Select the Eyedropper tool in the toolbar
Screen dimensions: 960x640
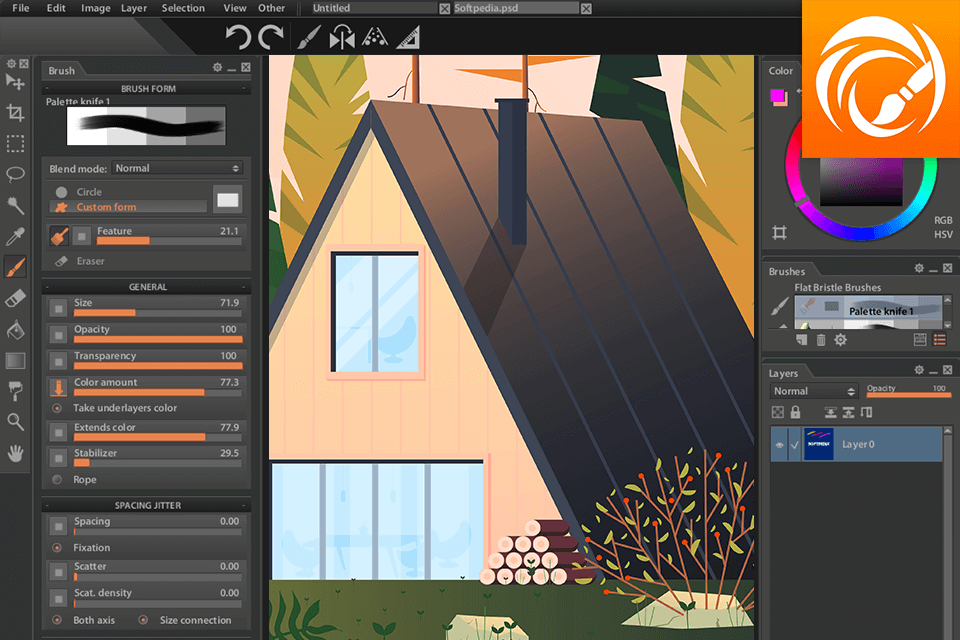14,236
